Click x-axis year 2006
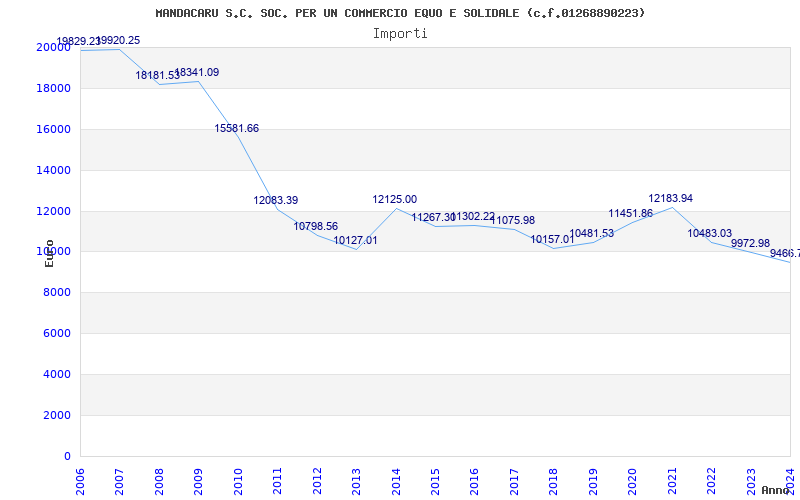 80,481
